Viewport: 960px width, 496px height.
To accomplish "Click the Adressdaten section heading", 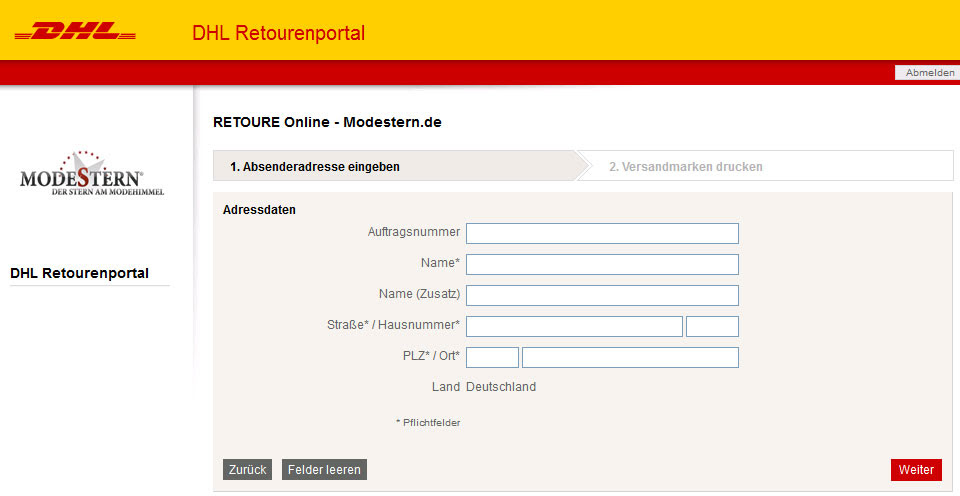I will pyautogui.click(x=259, y=209).
